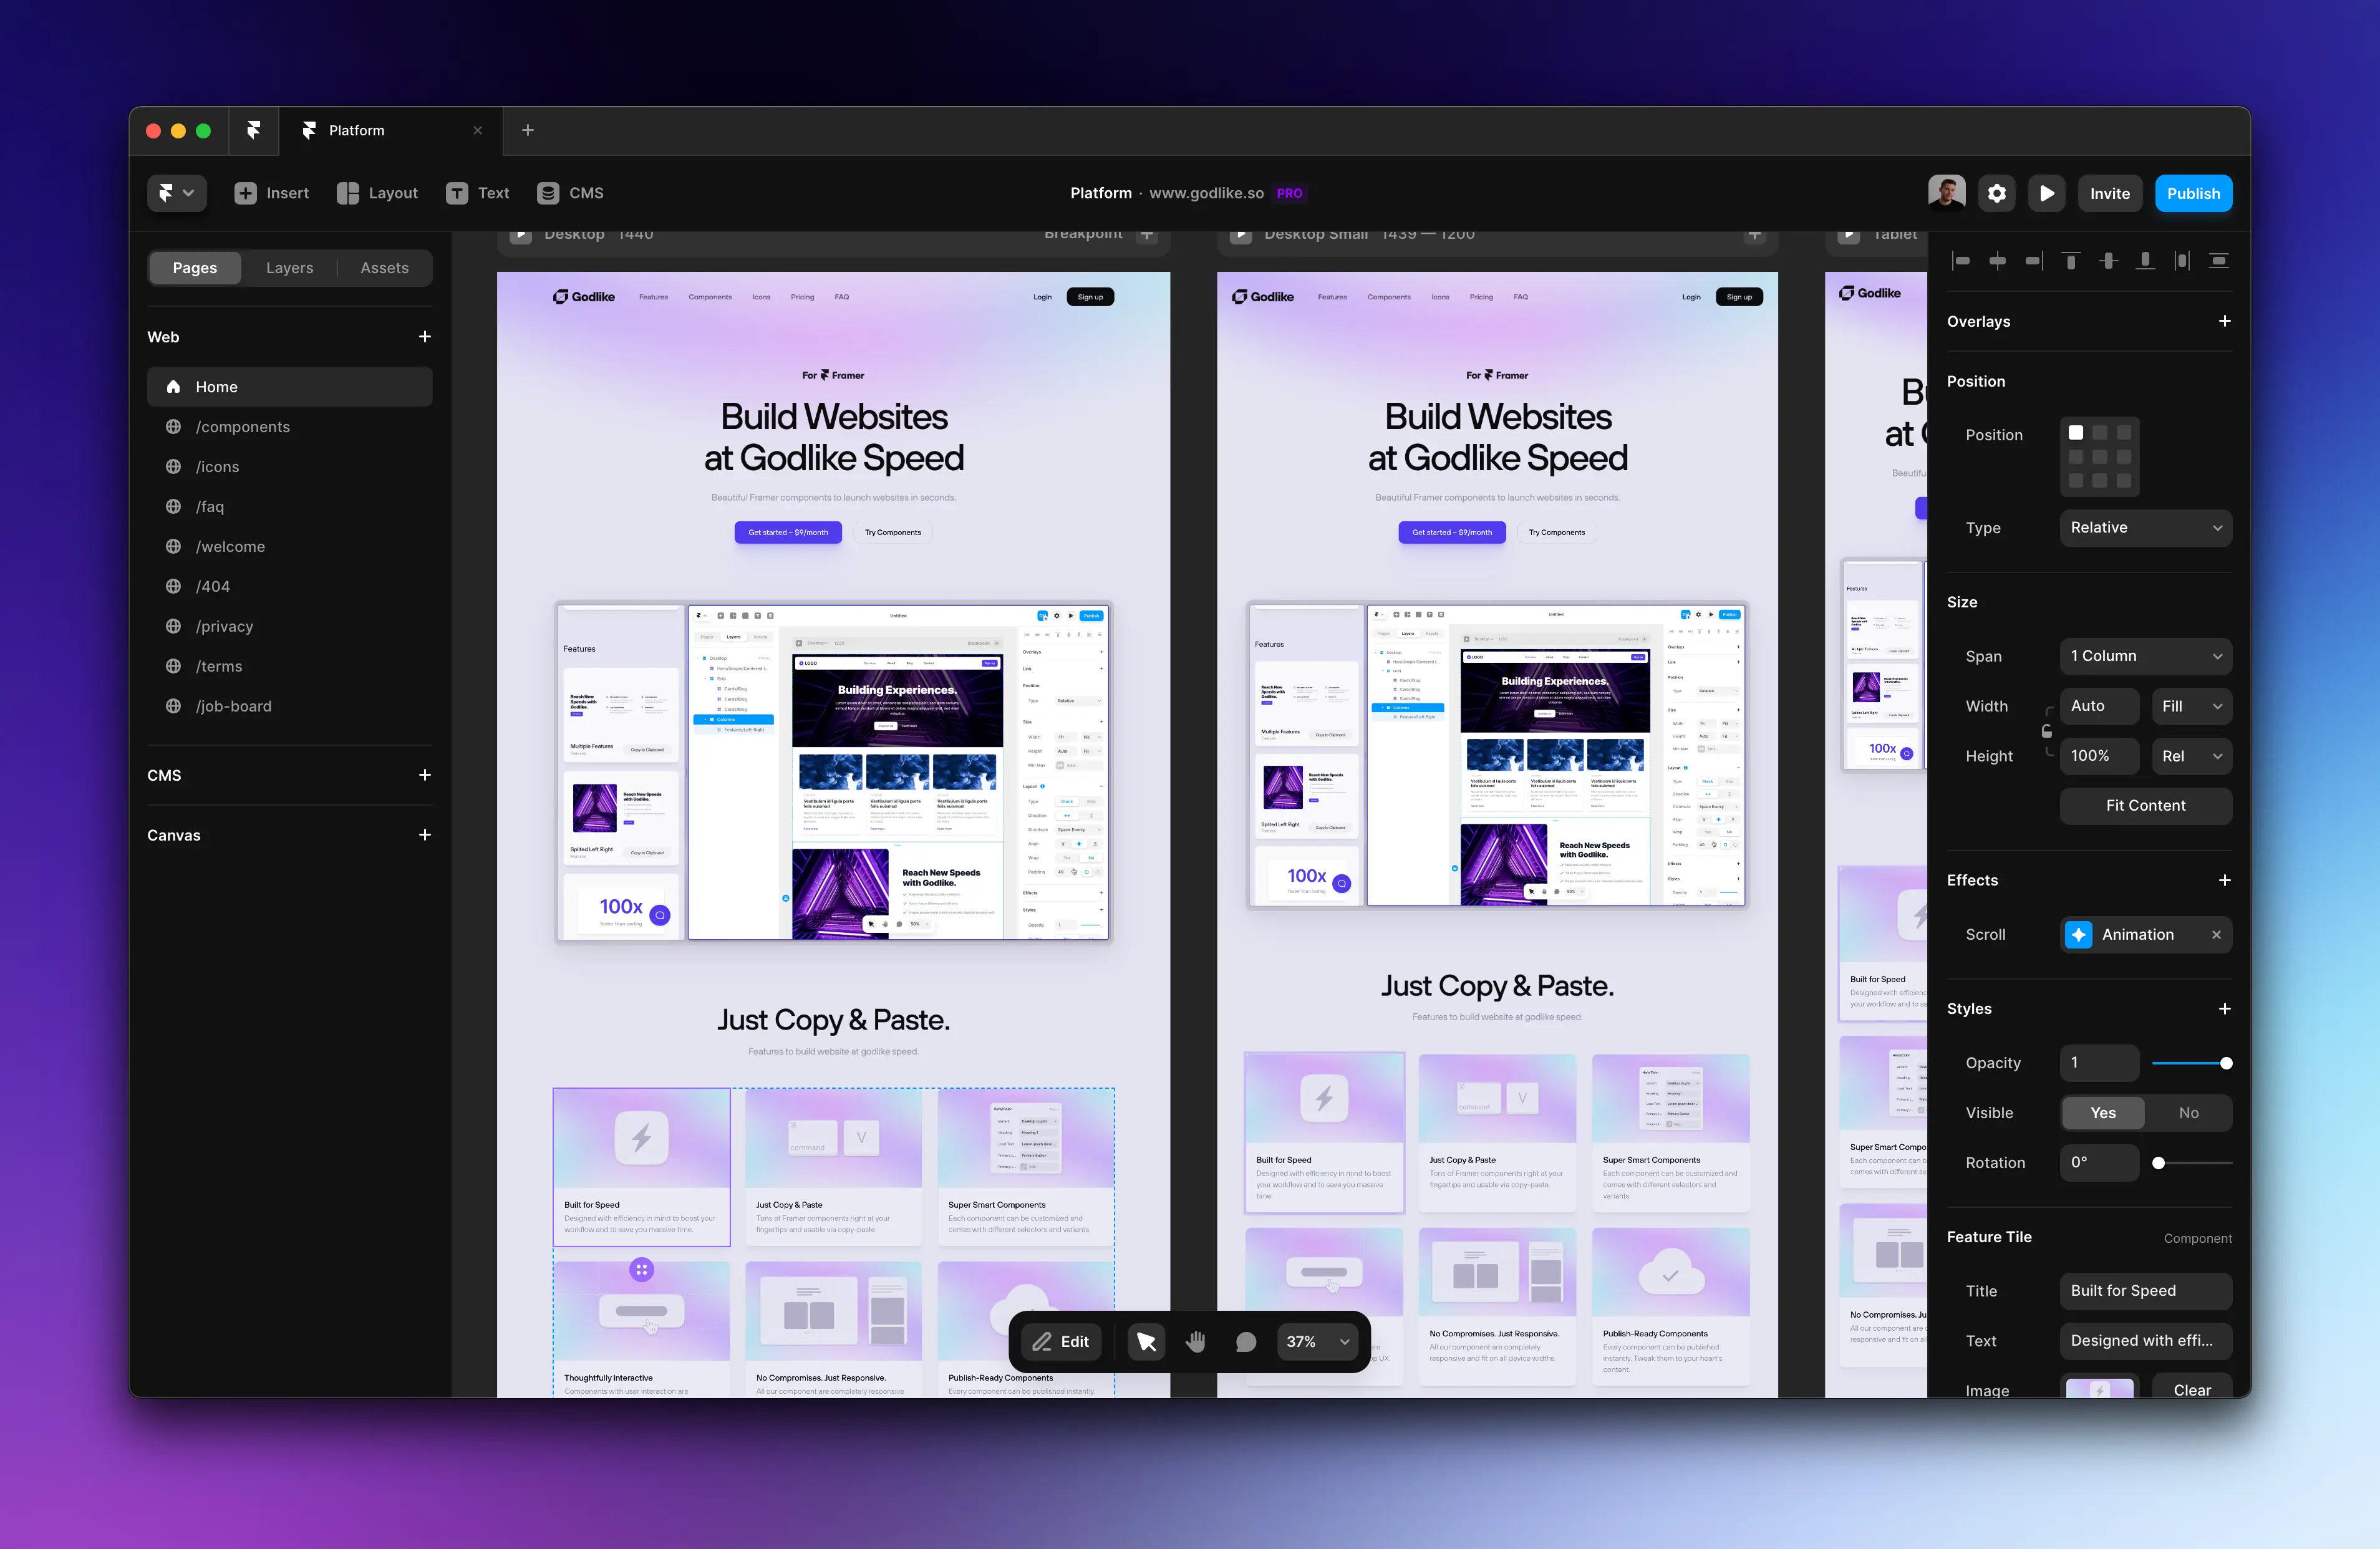Switch to the Layers tab

click(x=289, y=268)
